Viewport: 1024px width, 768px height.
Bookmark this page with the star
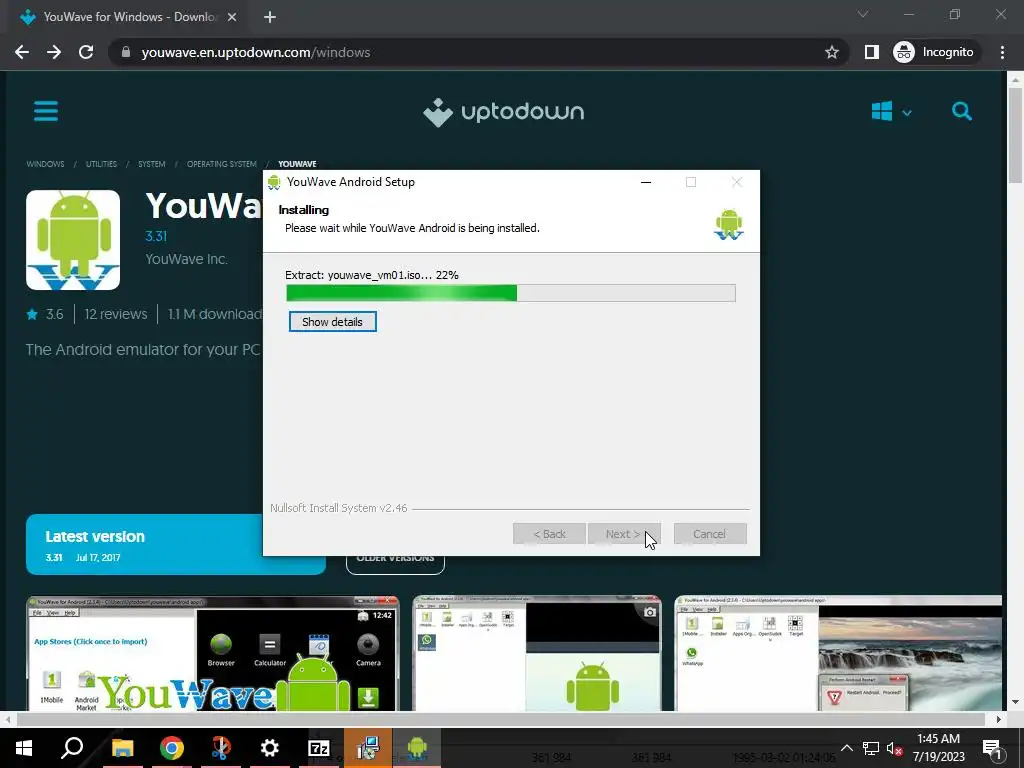[831, 52]
